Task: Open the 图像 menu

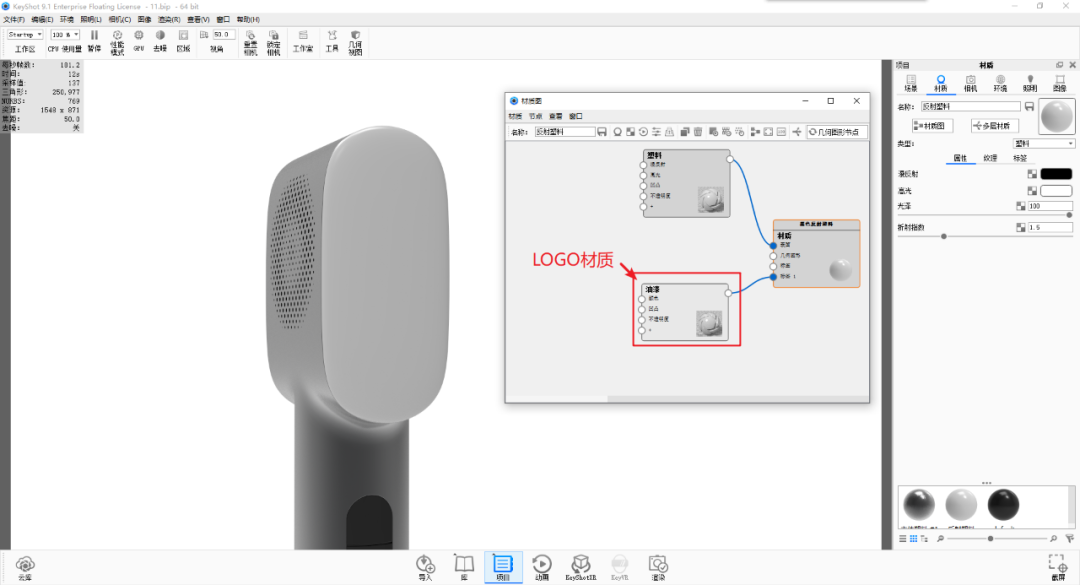Action: [144, 19]
